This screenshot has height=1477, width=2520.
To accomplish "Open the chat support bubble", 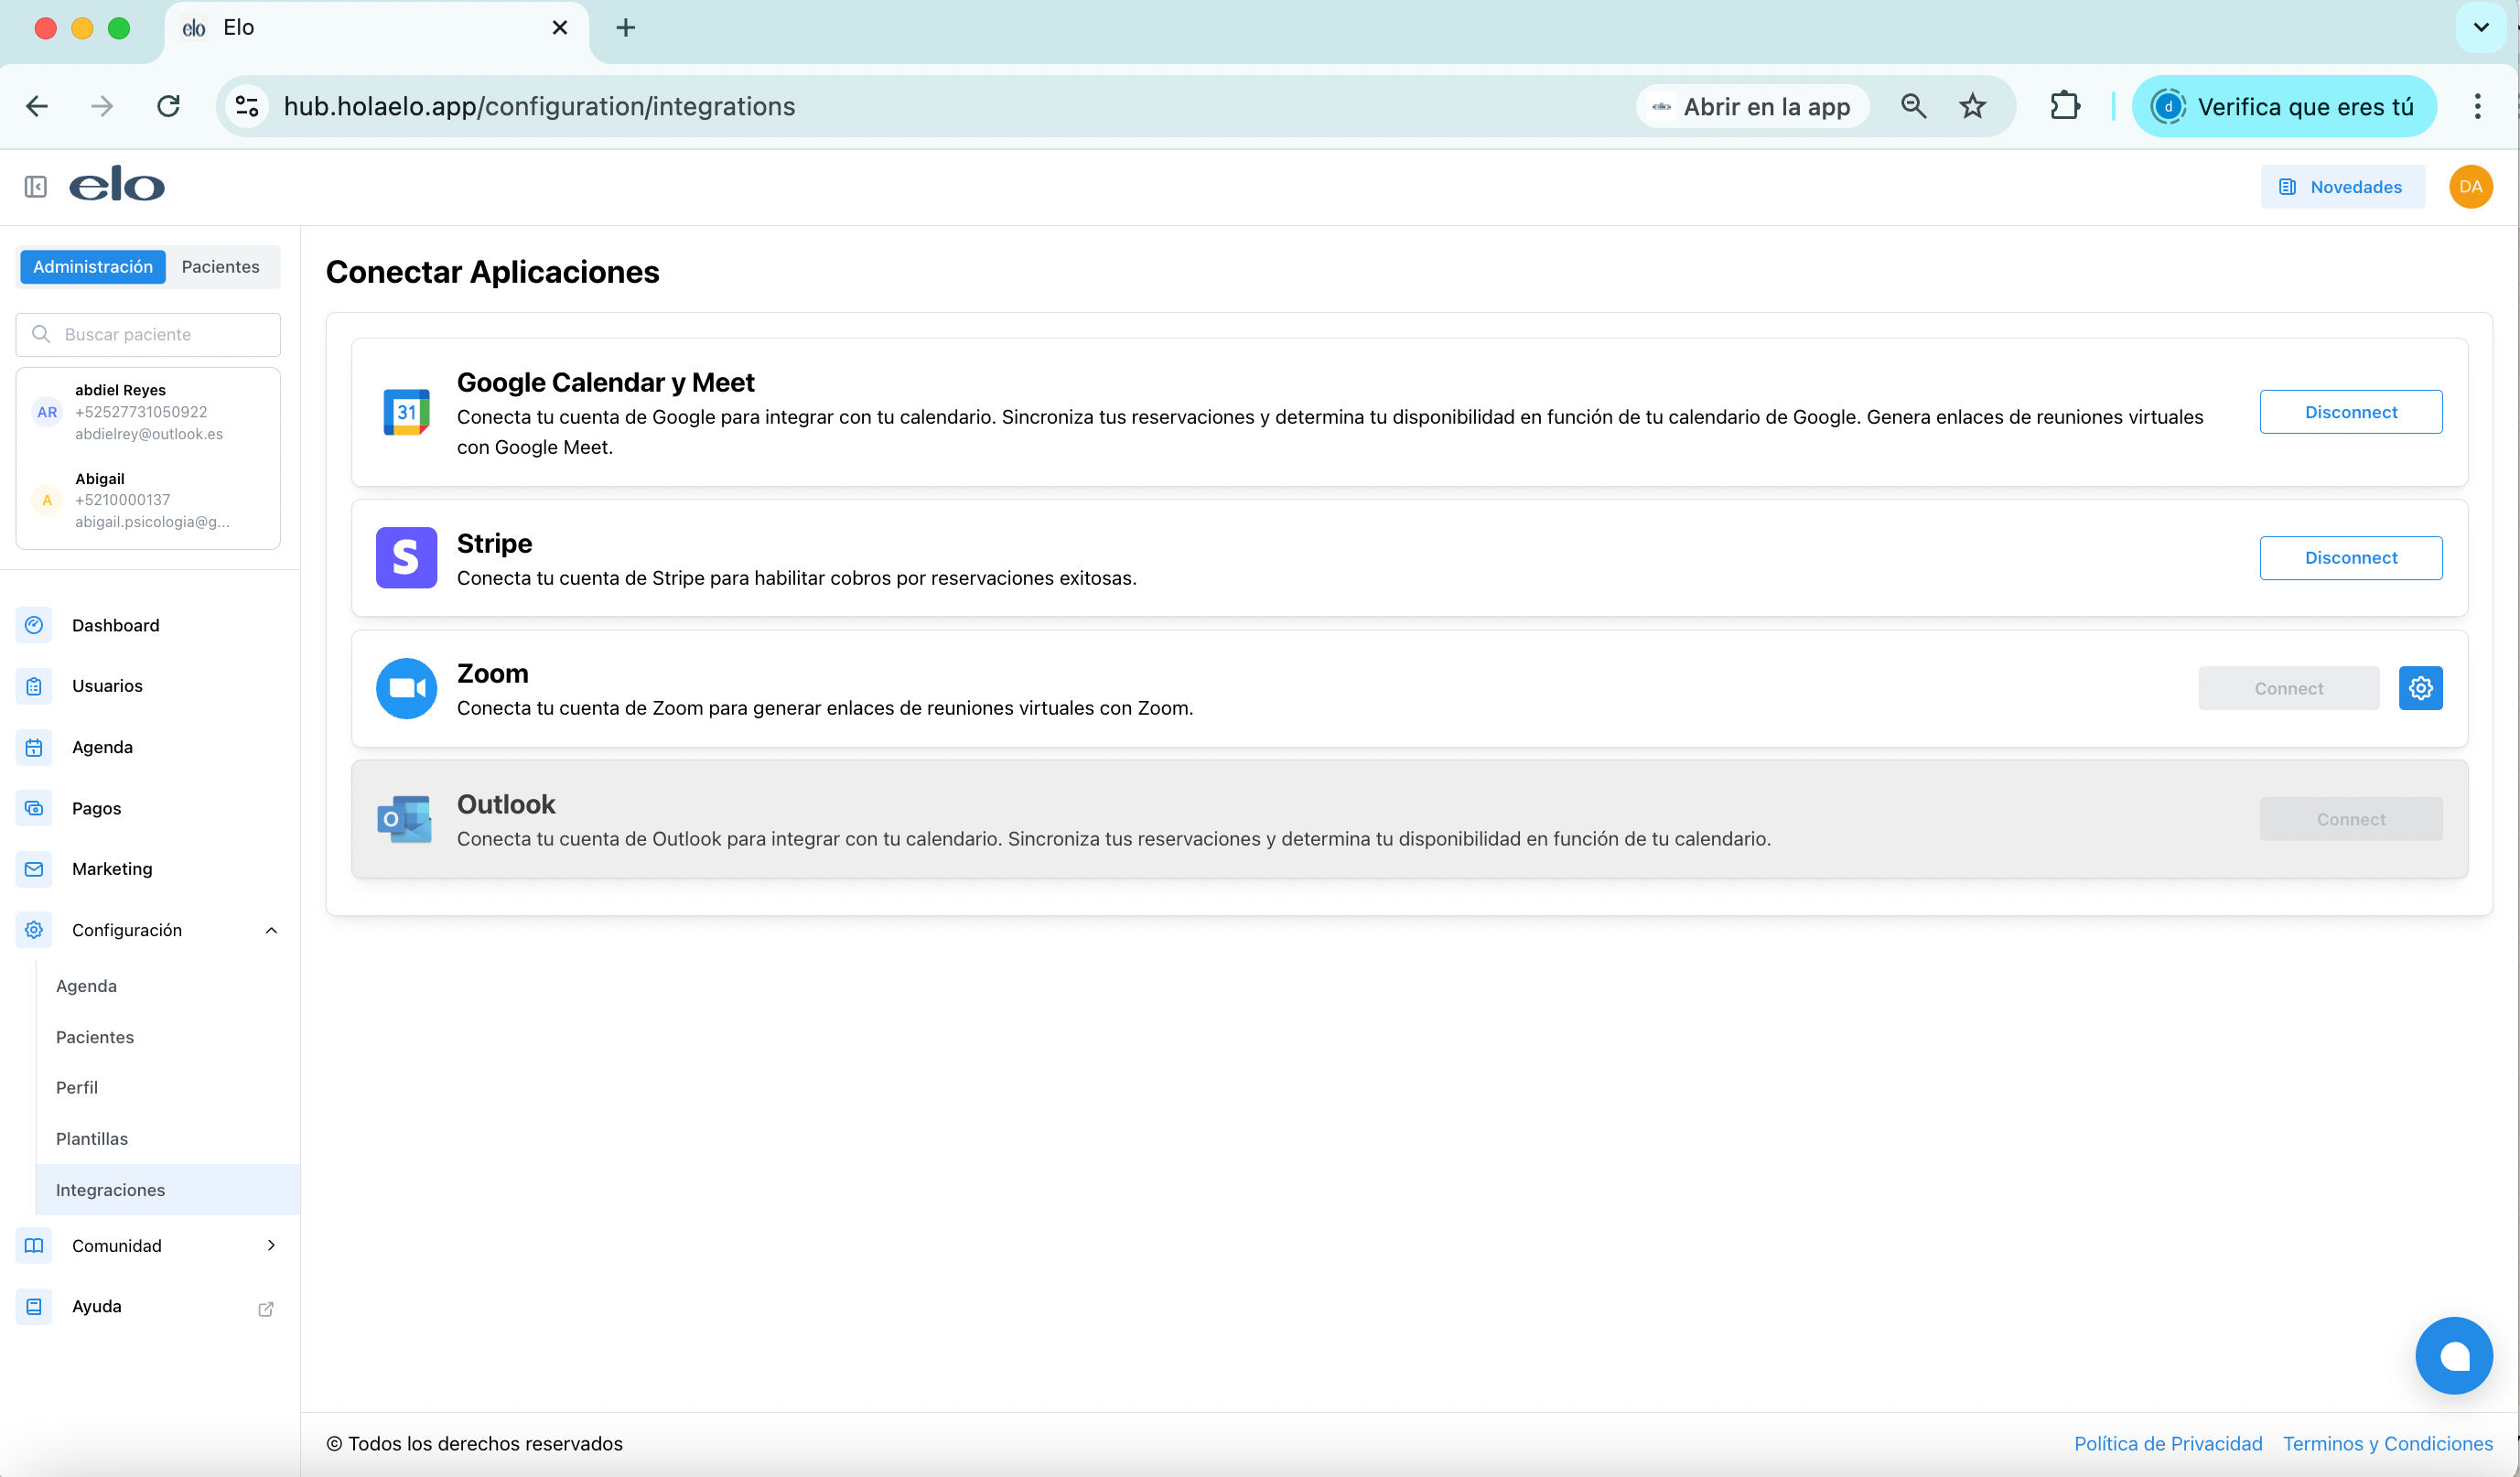I will (x=2453, y=1355).
